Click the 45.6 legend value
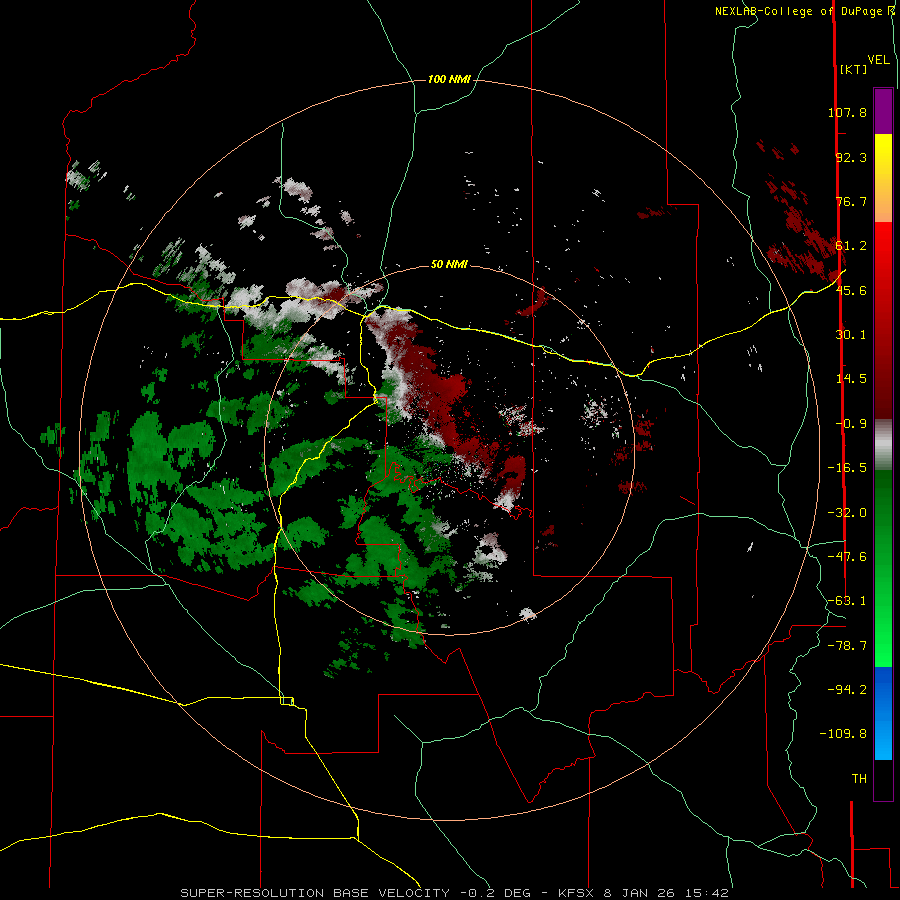 point(851,290)
